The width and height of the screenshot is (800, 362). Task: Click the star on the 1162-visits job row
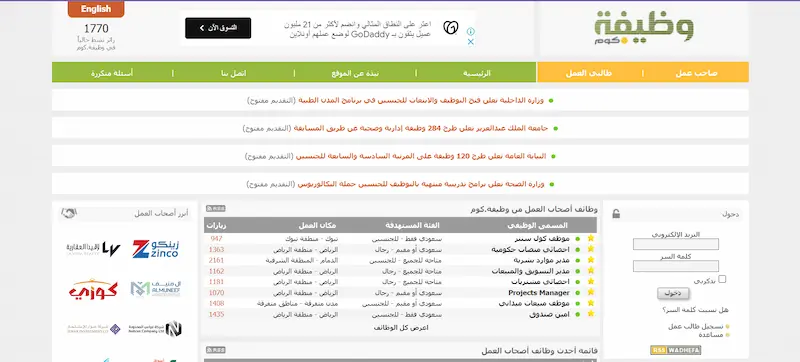pos(591,271)
